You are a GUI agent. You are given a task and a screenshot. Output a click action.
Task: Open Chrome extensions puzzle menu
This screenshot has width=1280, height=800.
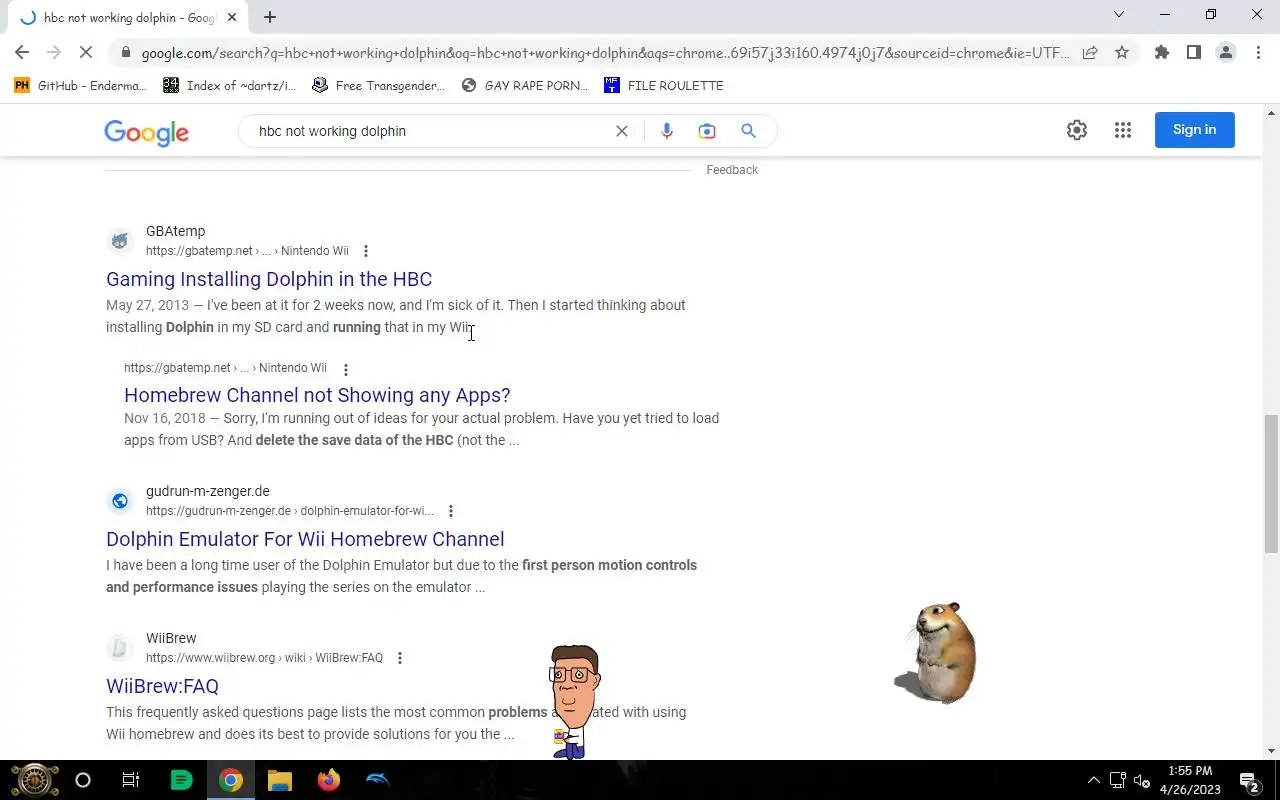pos(1162,53)
